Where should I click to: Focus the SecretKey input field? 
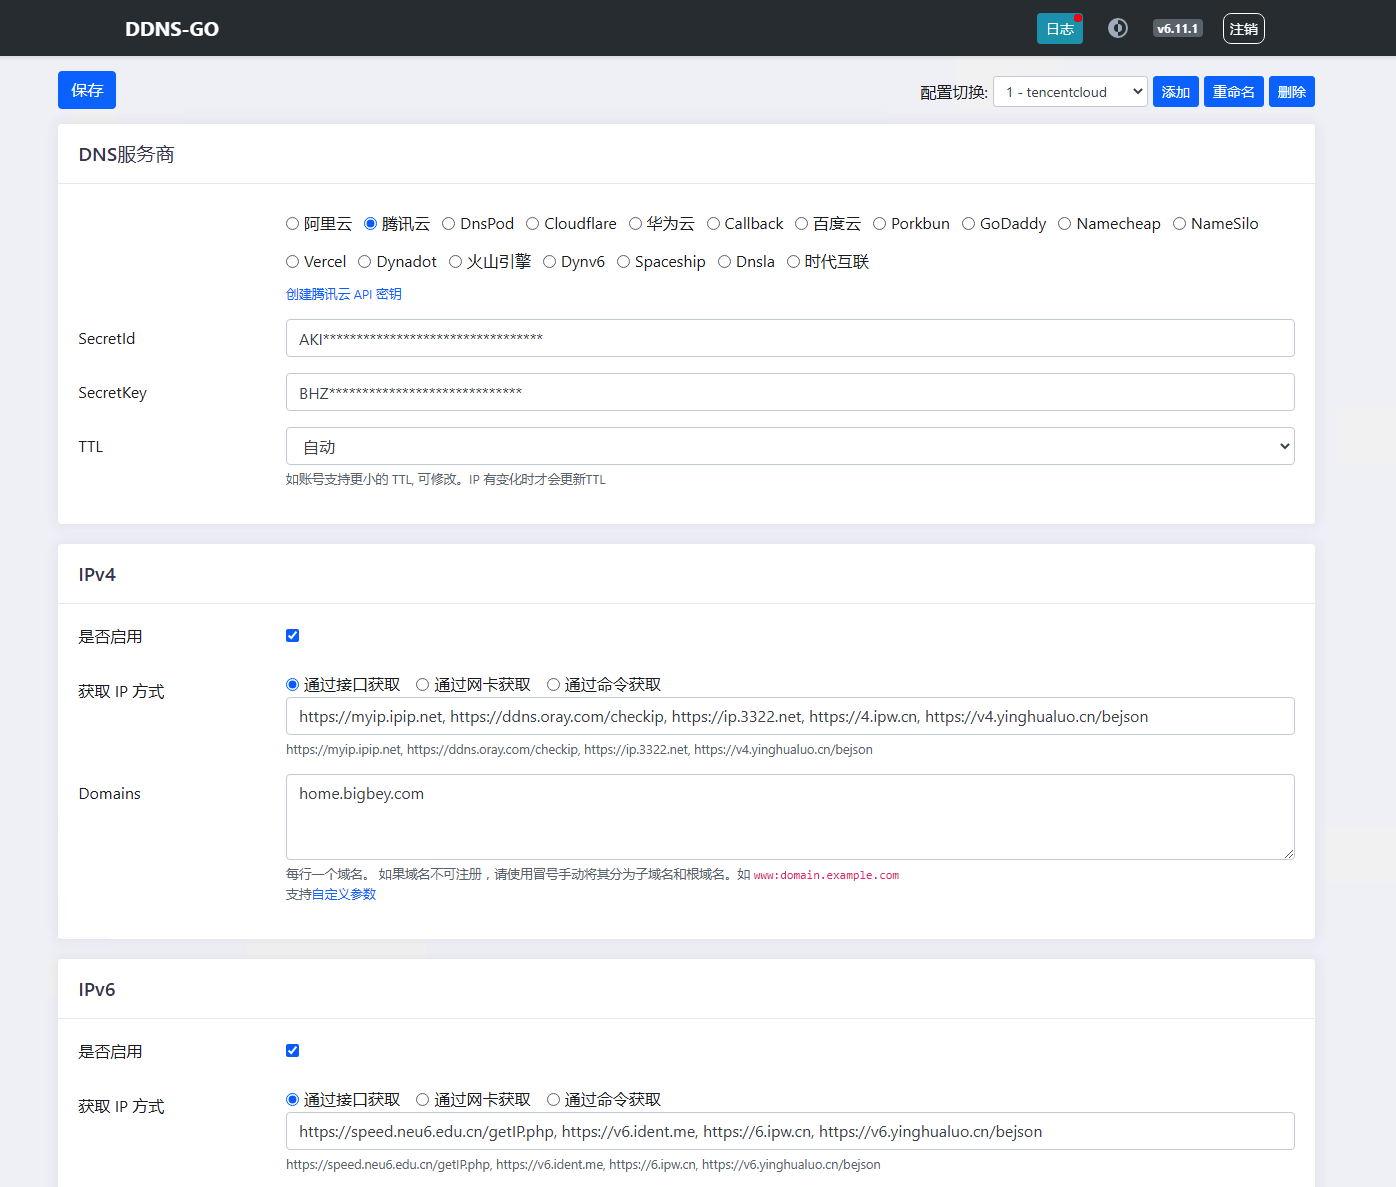pyautogui.click(x=790, y=392)
